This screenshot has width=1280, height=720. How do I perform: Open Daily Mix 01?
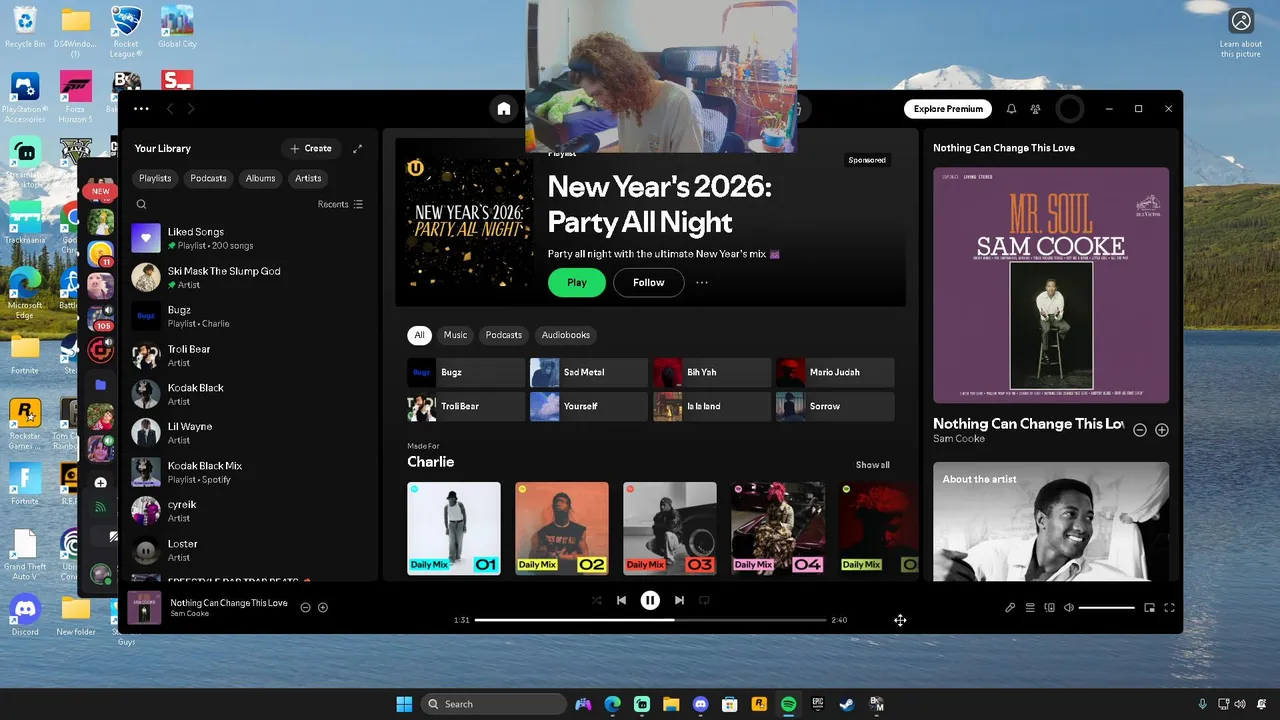click(x=454, y=528)
